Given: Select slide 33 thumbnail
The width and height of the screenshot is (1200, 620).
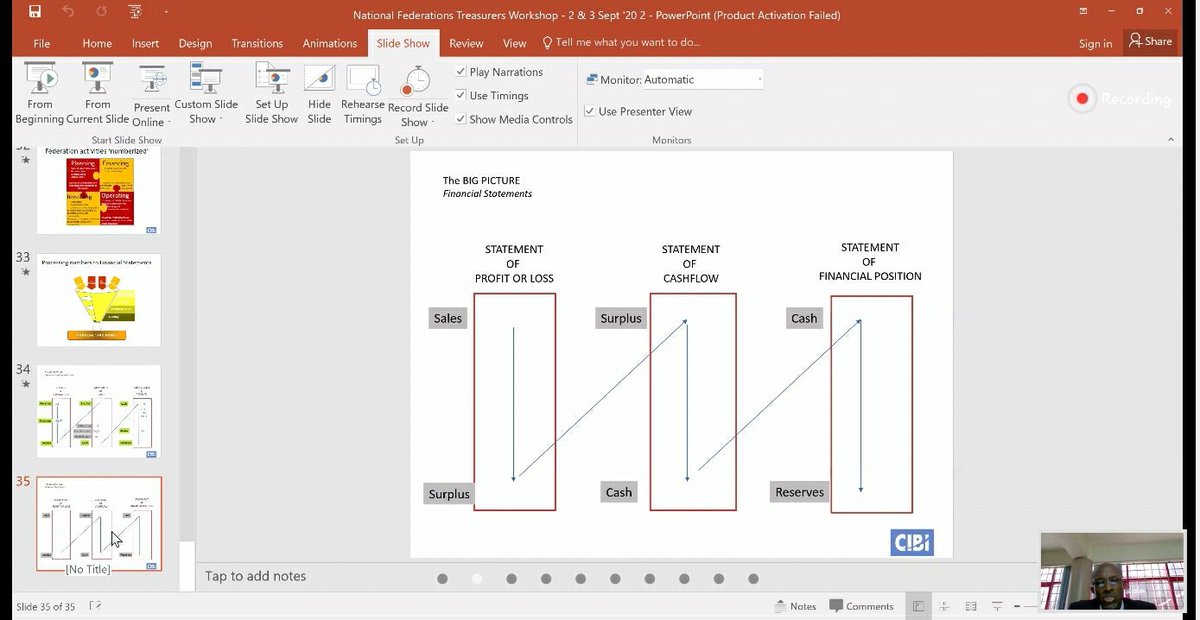Looking at the screenshot, I should click(x=98, y=300).
